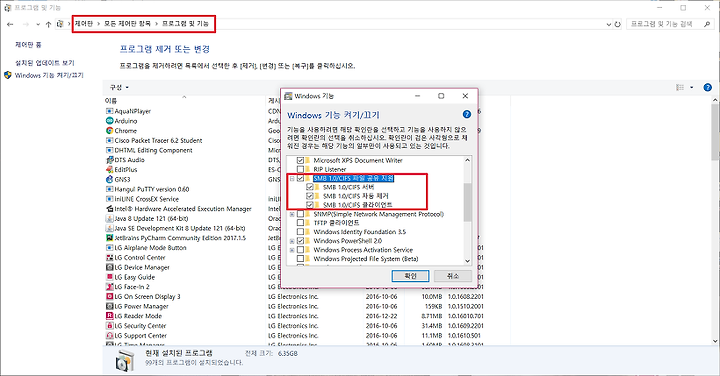This screenshot has width=720, height=376.
Task: Click the JetBrains PyCharm Community Edition icon
Action: (x=109, y=238)
